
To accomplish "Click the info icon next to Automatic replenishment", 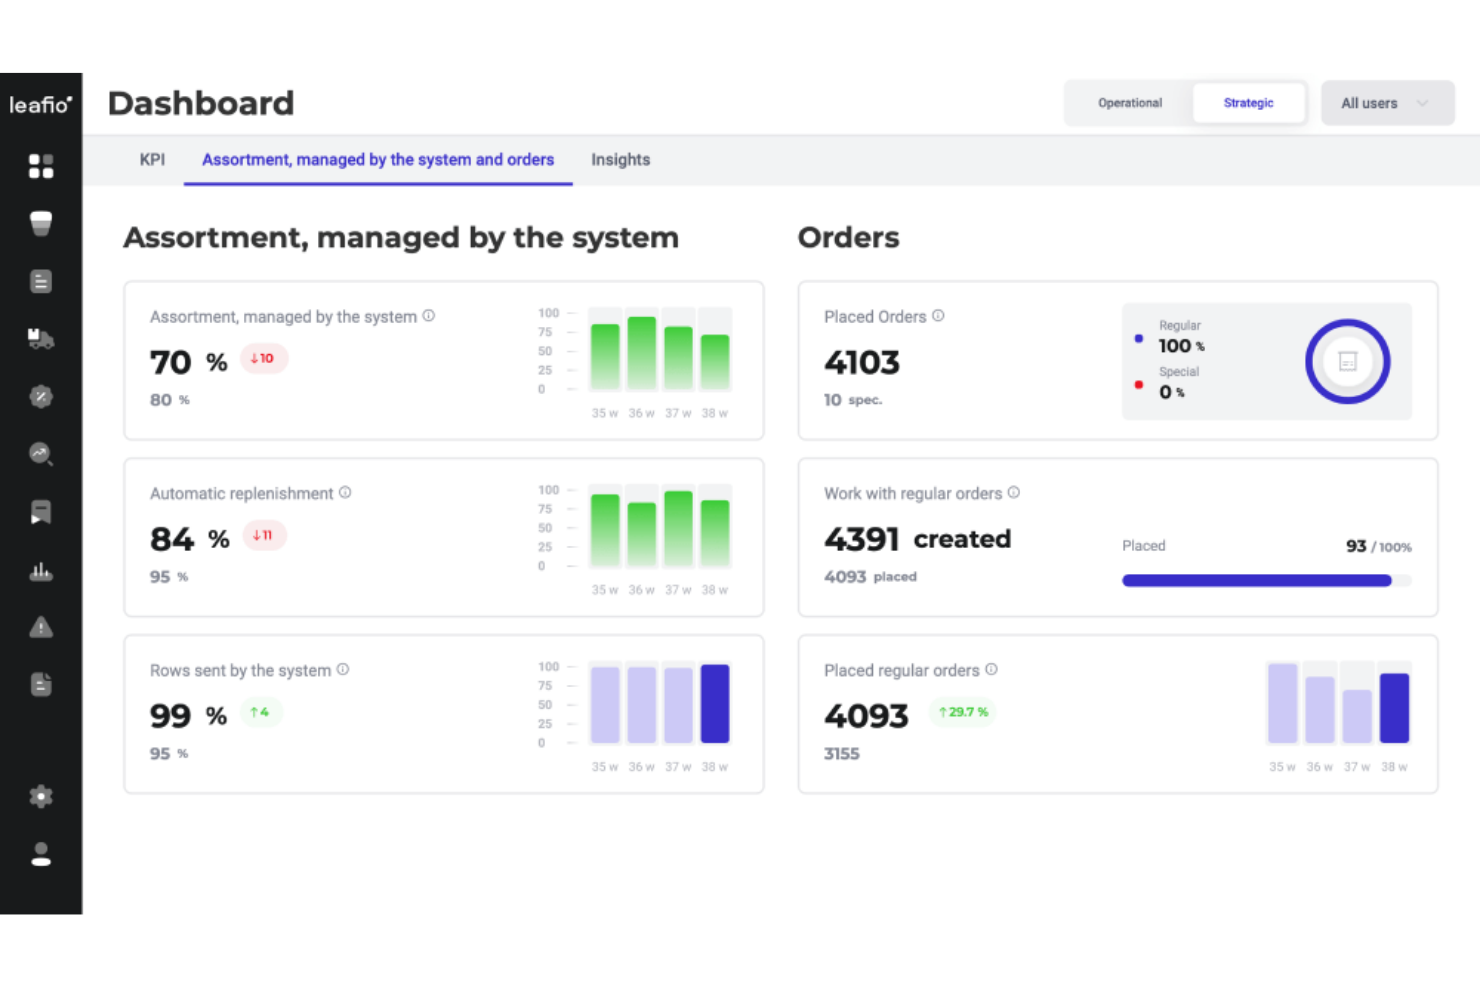I will [x=345, y=492].
